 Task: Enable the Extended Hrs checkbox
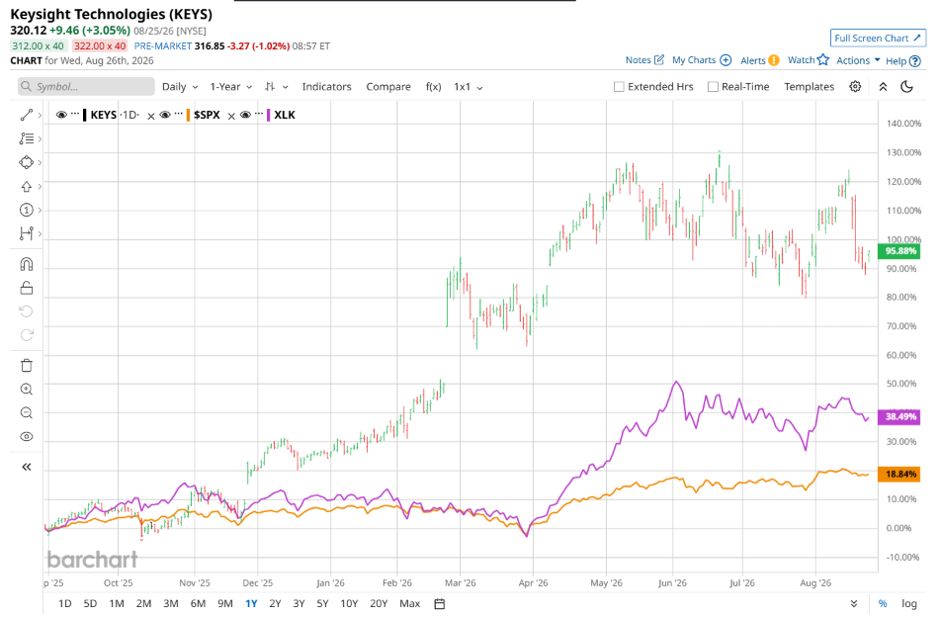click(x=619, y=87)
